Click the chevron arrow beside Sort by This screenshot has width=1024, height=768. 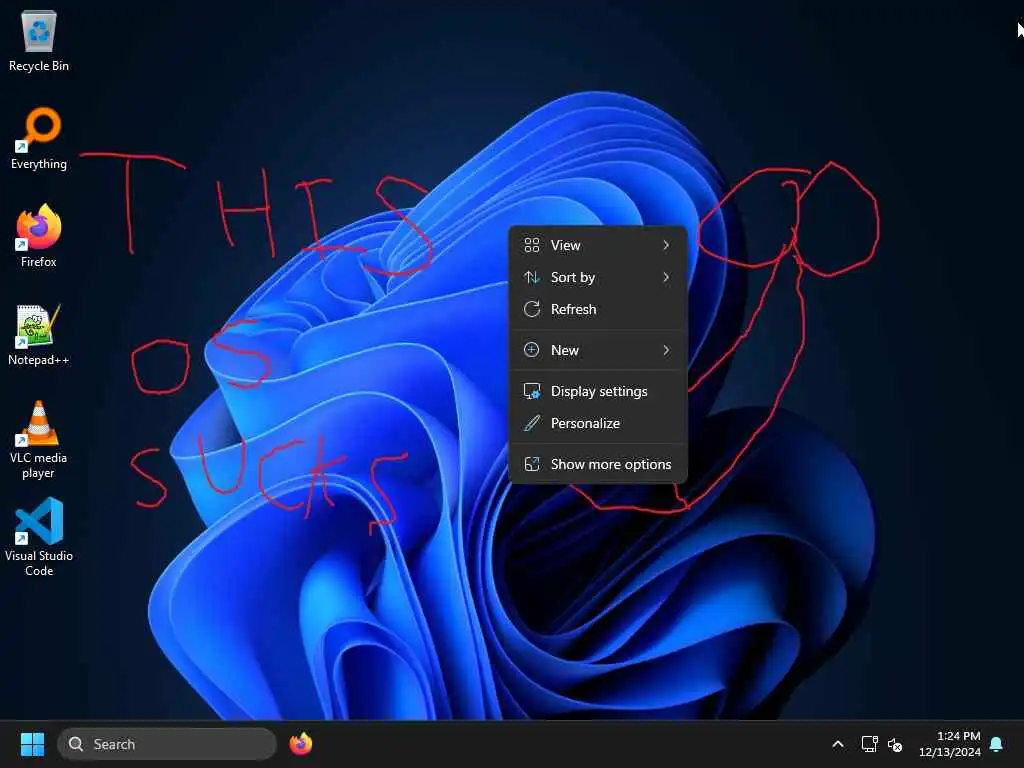click(x=666, y=277)
